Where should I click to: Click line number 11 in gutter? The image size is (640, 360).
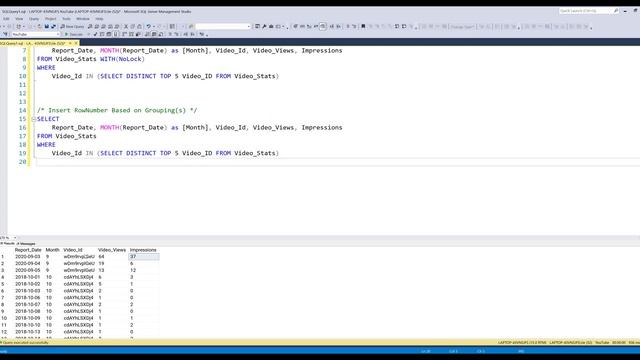pyautogui.click(x=22, y=84)
